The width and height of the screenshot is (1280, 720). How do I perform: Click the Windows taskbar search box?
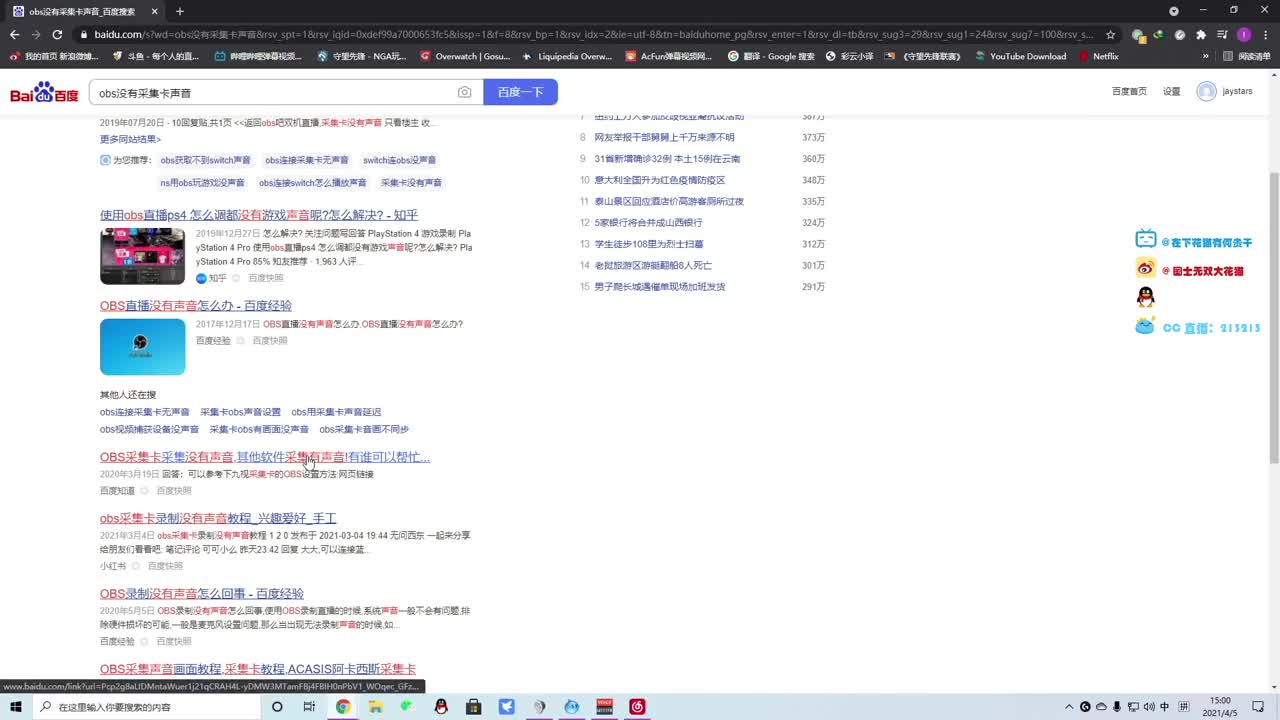[145, 707]
